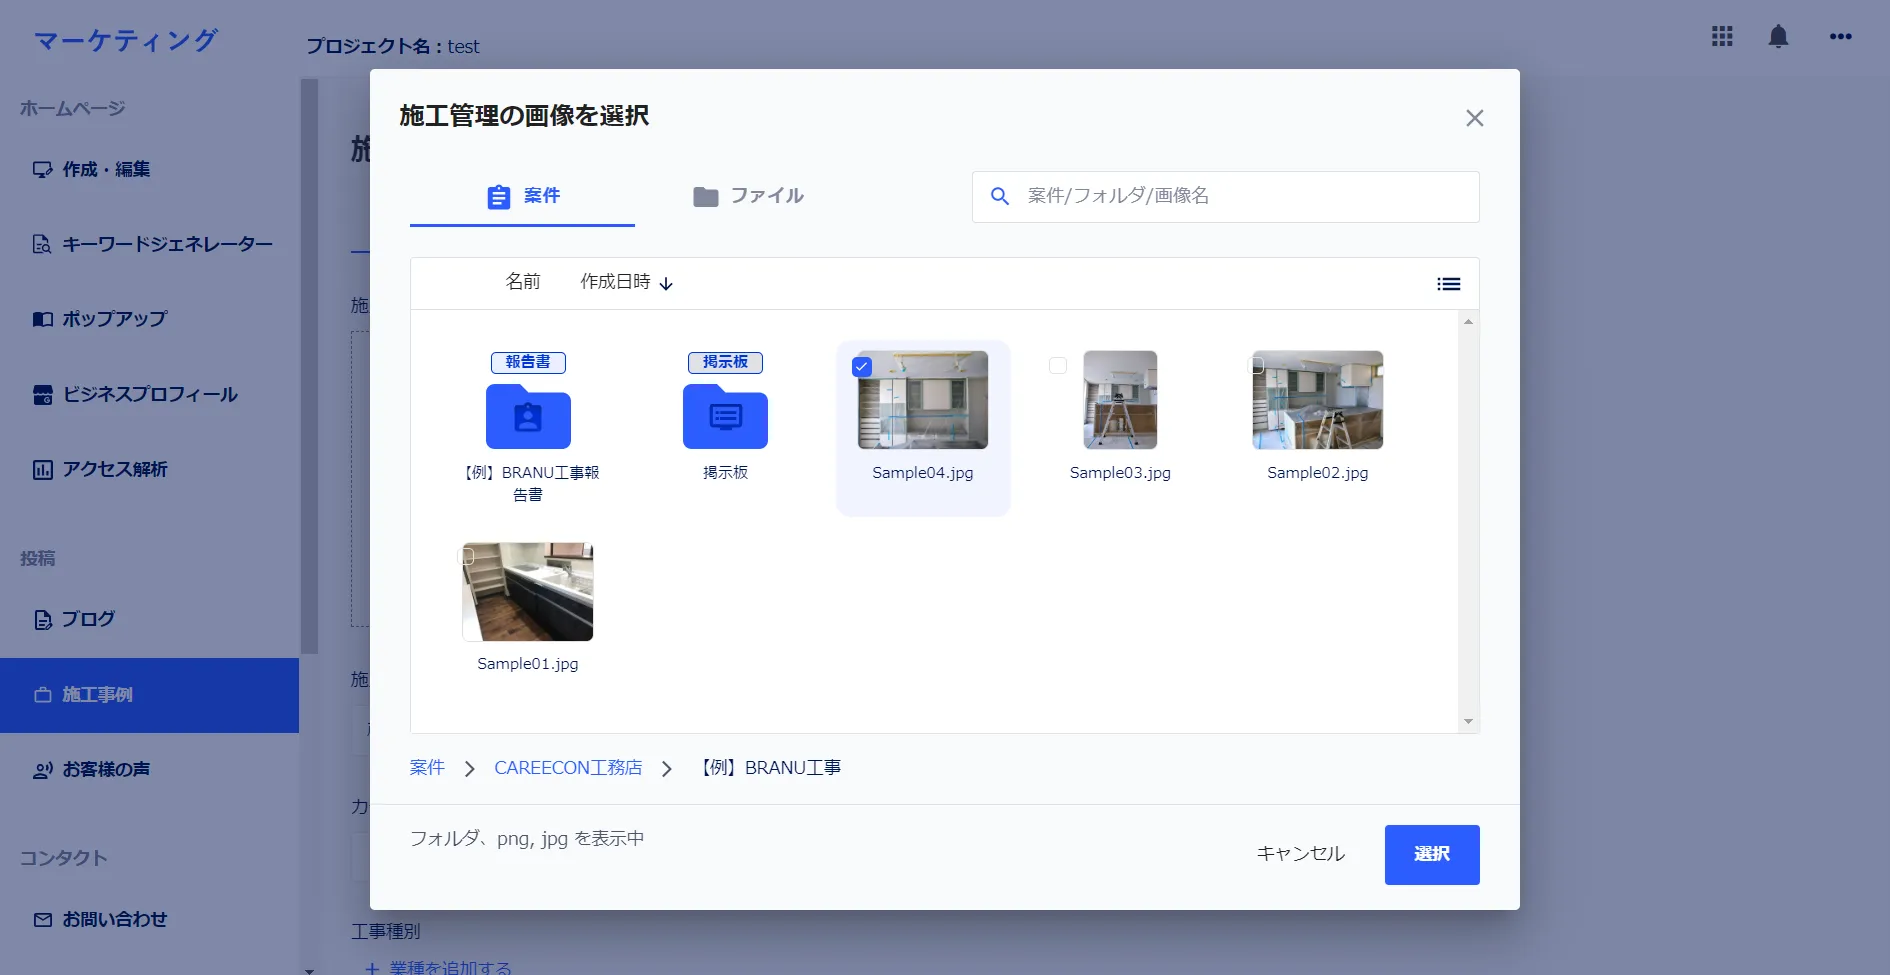Click file list scrollbar up arrow

pos(1468,321)
